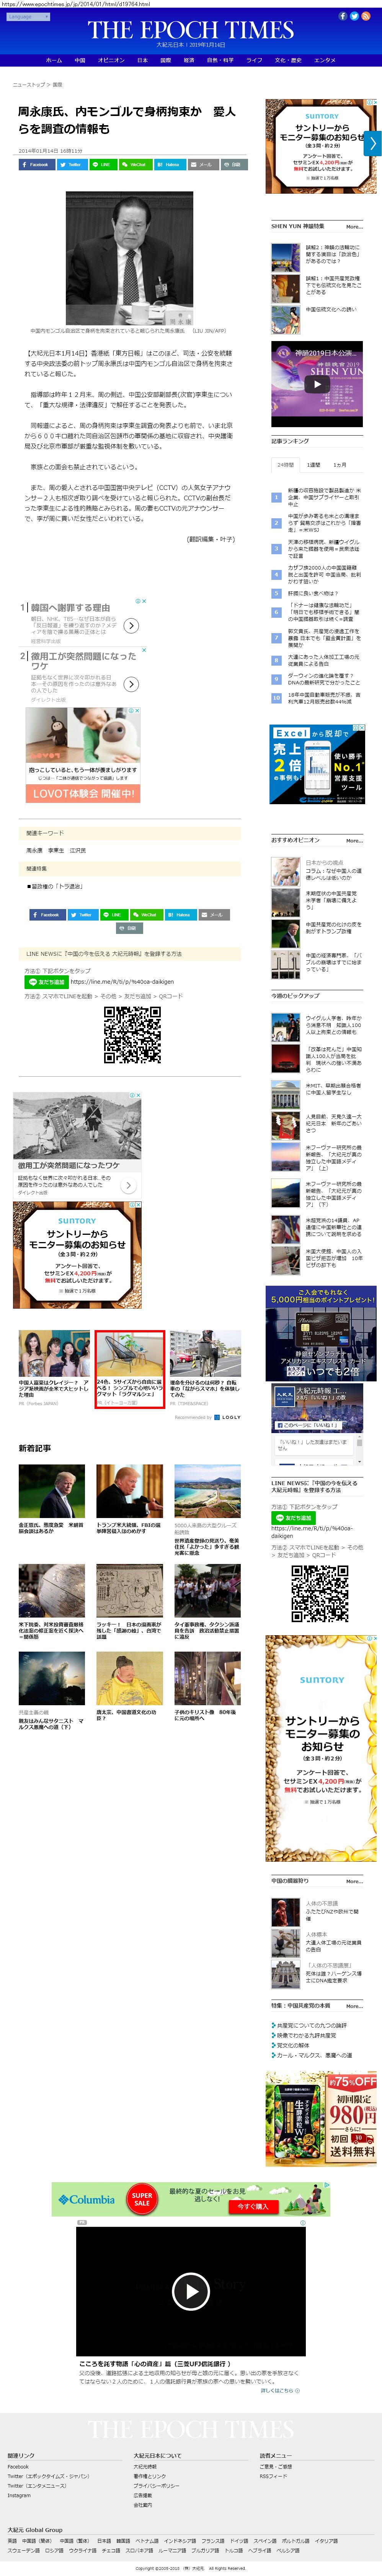Image resolution: width=382 pixels, height=2576 pixels.
Task: Open footer ご意見・ご感想 link
Action: tap(276, 2466)
